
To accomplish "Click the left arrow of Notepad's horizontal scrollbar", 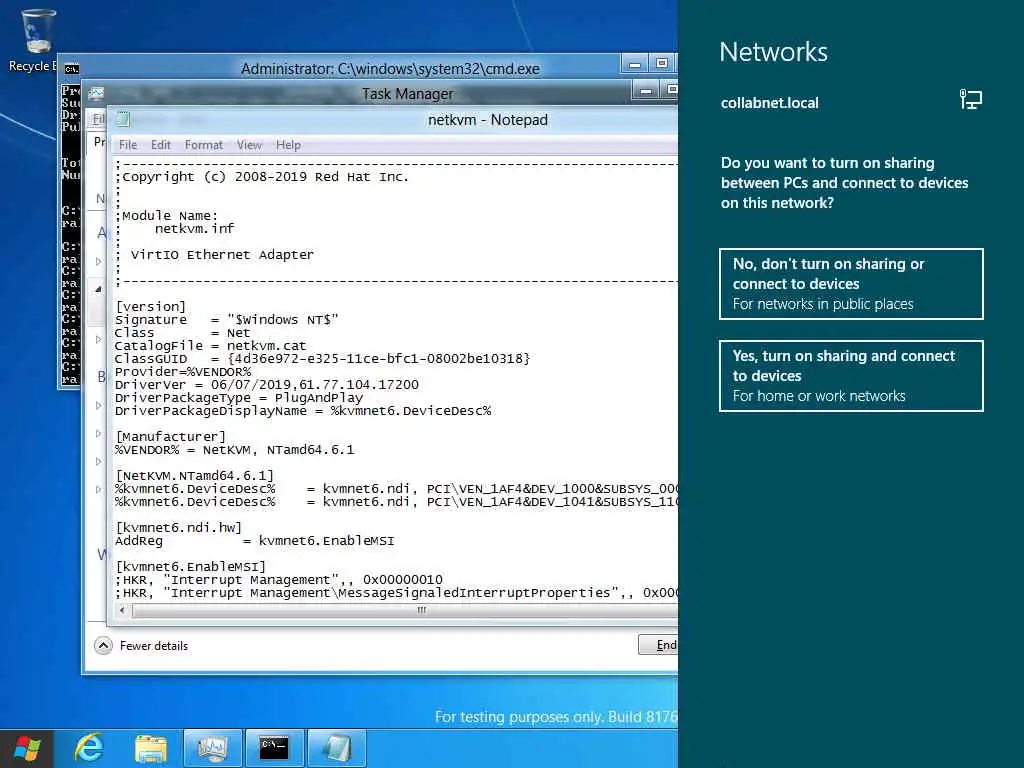I will pos(122,610).
